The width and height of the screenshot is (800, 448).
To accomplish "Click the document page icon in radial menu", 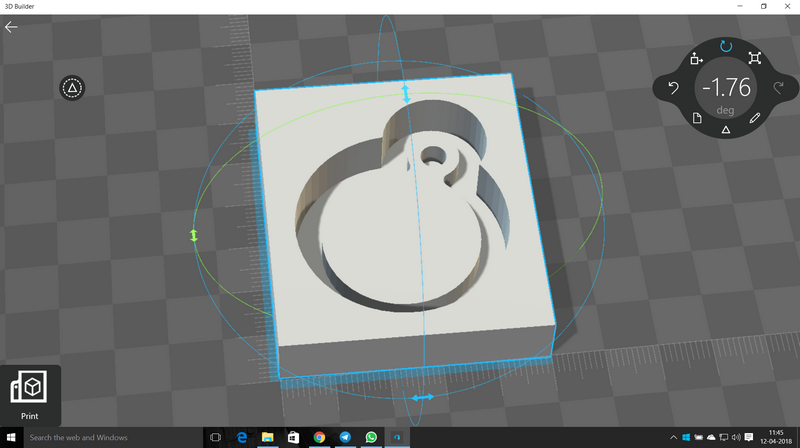I will [697, 118].
